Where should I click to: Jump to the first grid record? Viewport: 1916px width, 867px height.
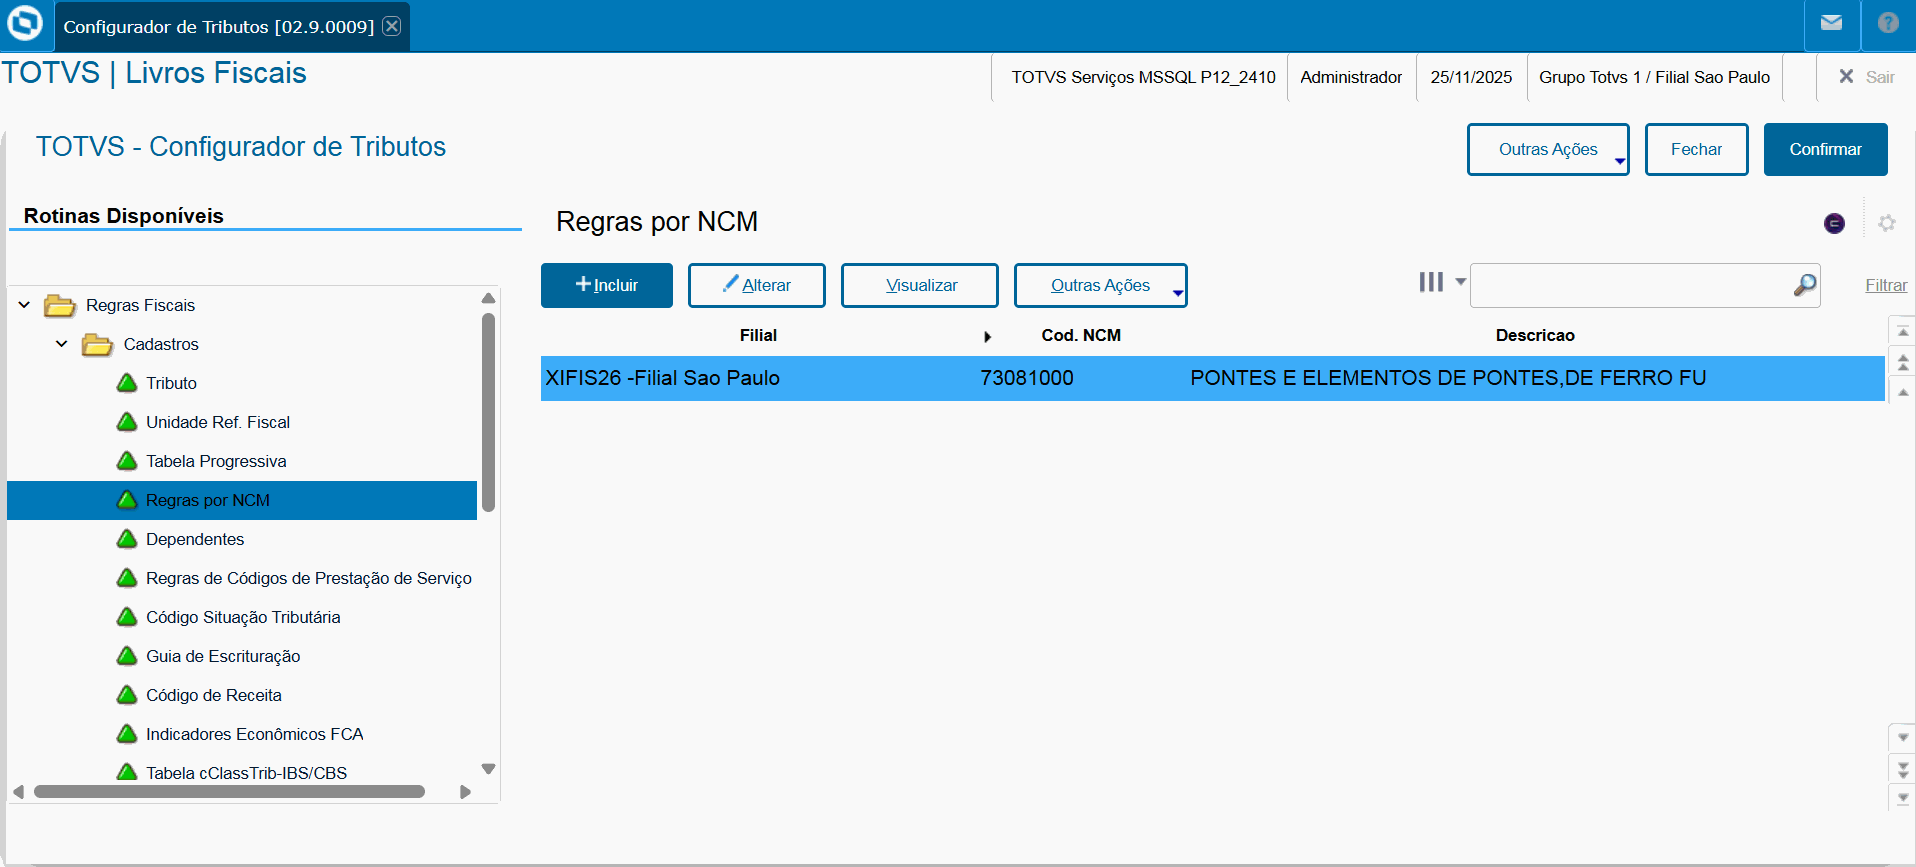tap(1902, 331)
